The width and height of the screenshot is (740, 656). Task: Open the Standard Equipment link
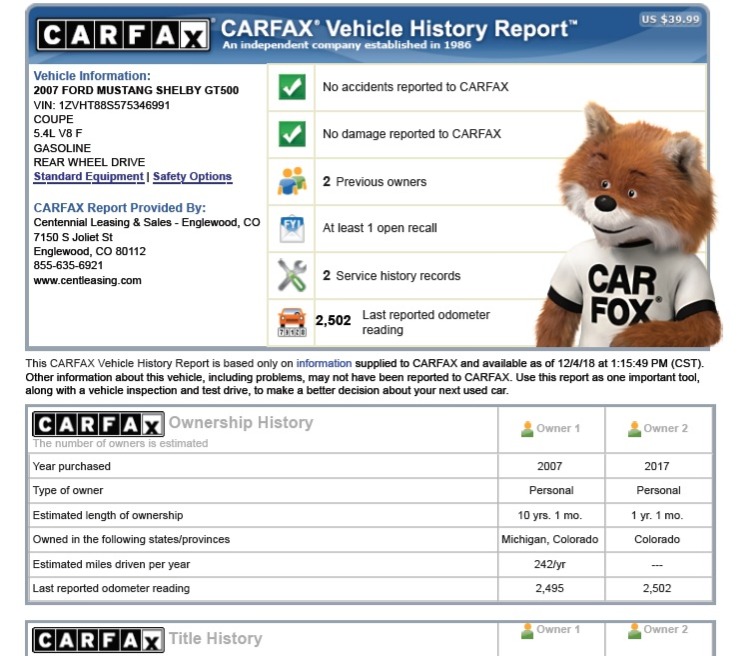pyautogui.click(x=88, y=177)
